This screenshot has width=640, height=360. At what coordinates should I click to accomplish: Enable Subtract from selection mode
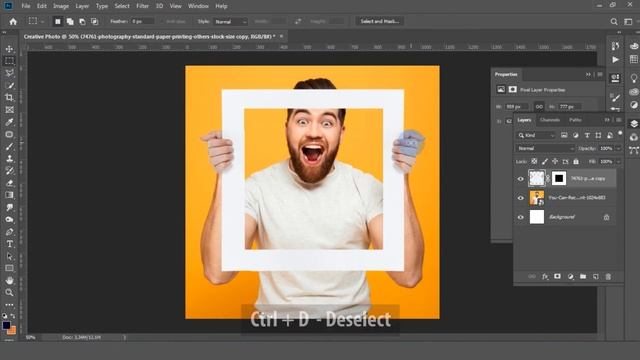tap(82, 21)
